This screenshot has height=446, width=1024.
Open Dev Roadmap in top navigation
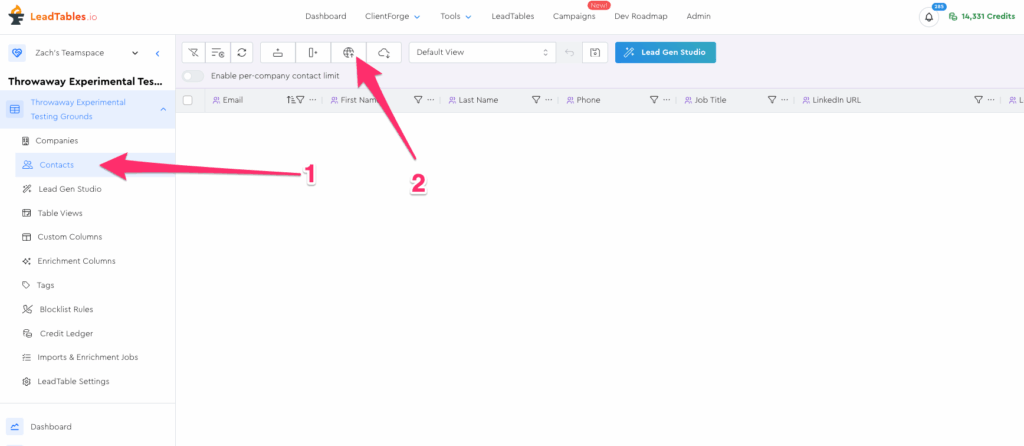pos(641,17)
